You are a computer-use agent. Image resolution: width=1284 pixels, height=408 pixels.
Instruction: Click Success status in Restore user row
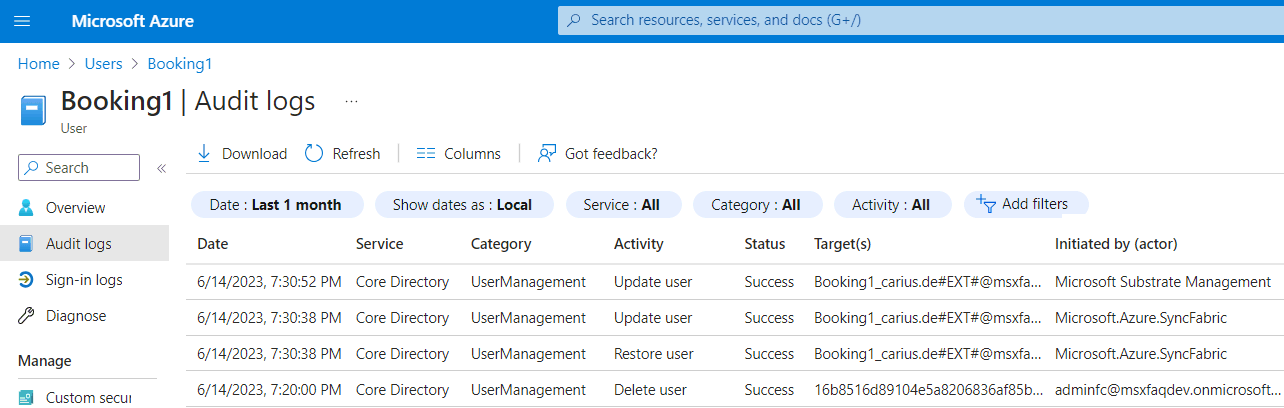(x=769, y=353)
